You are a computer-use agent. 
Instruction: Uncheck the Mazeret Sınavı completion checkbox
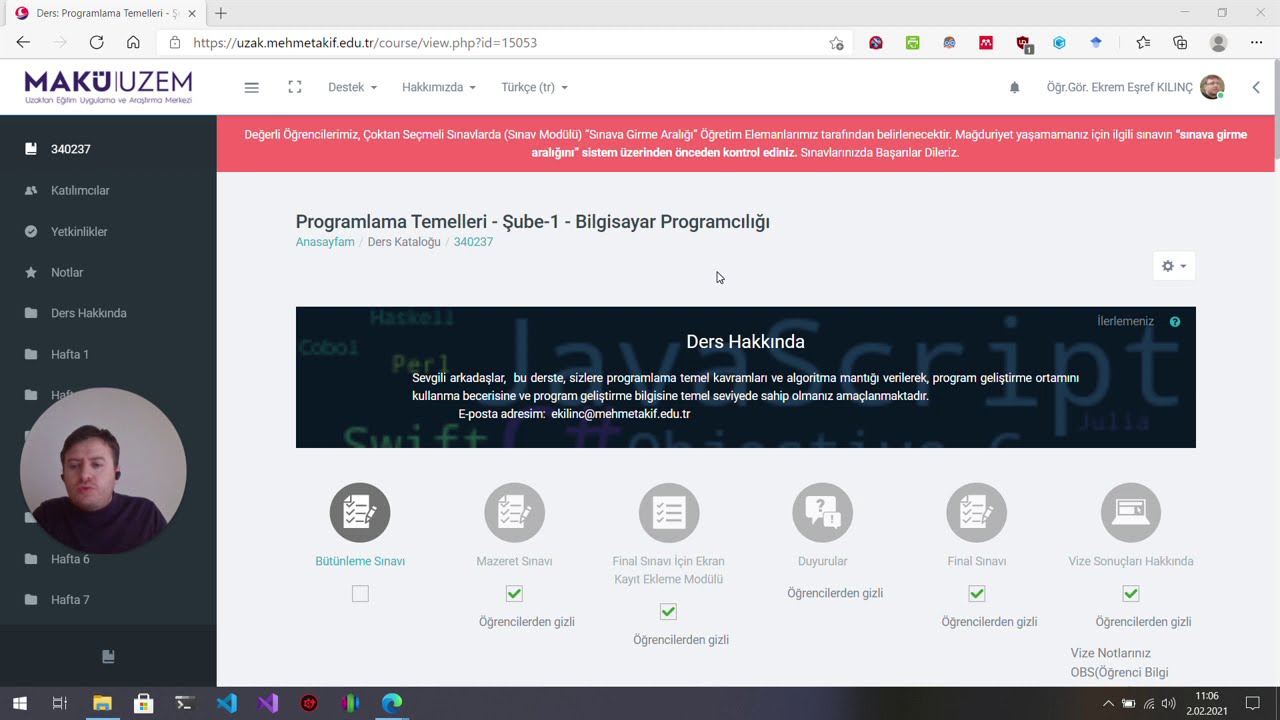pyautogui.click(x=514, y=594)
